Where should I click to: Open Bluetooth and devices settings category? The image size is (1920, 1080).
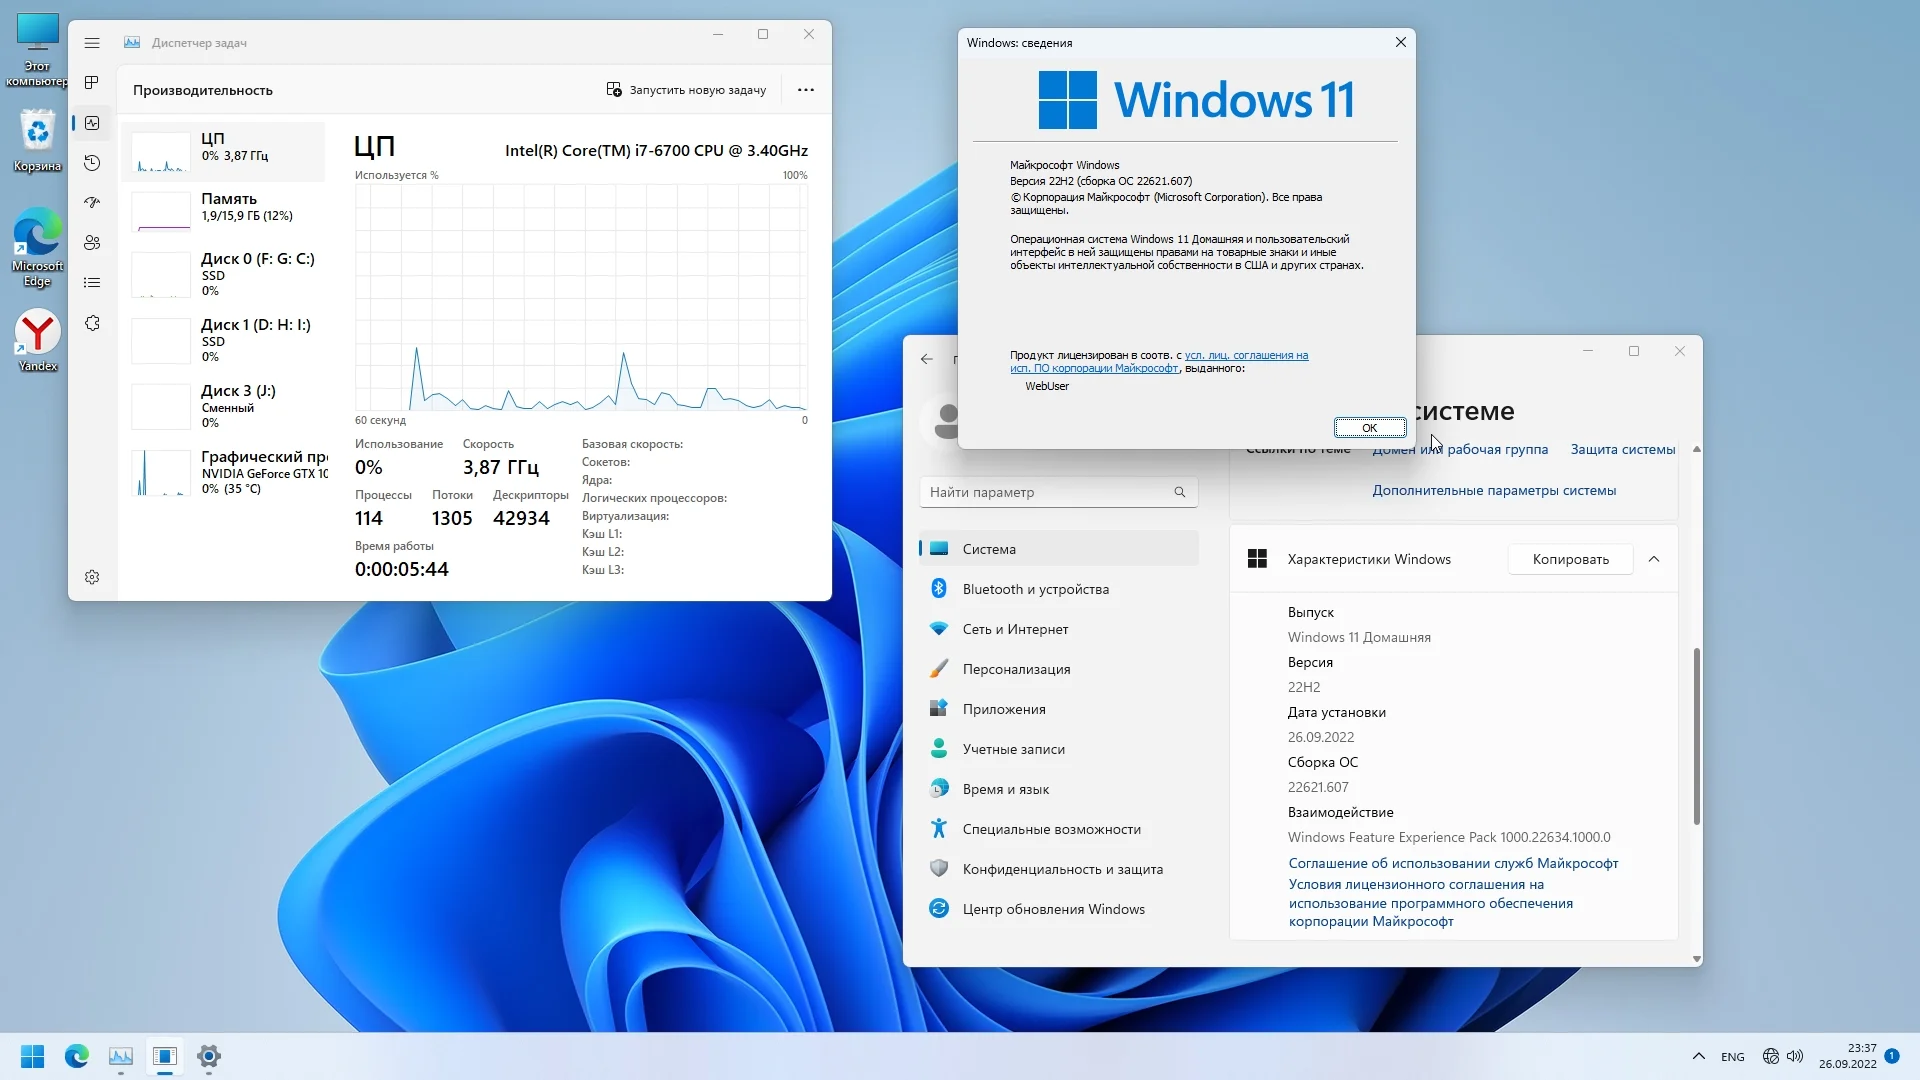tap(1035, 589)
